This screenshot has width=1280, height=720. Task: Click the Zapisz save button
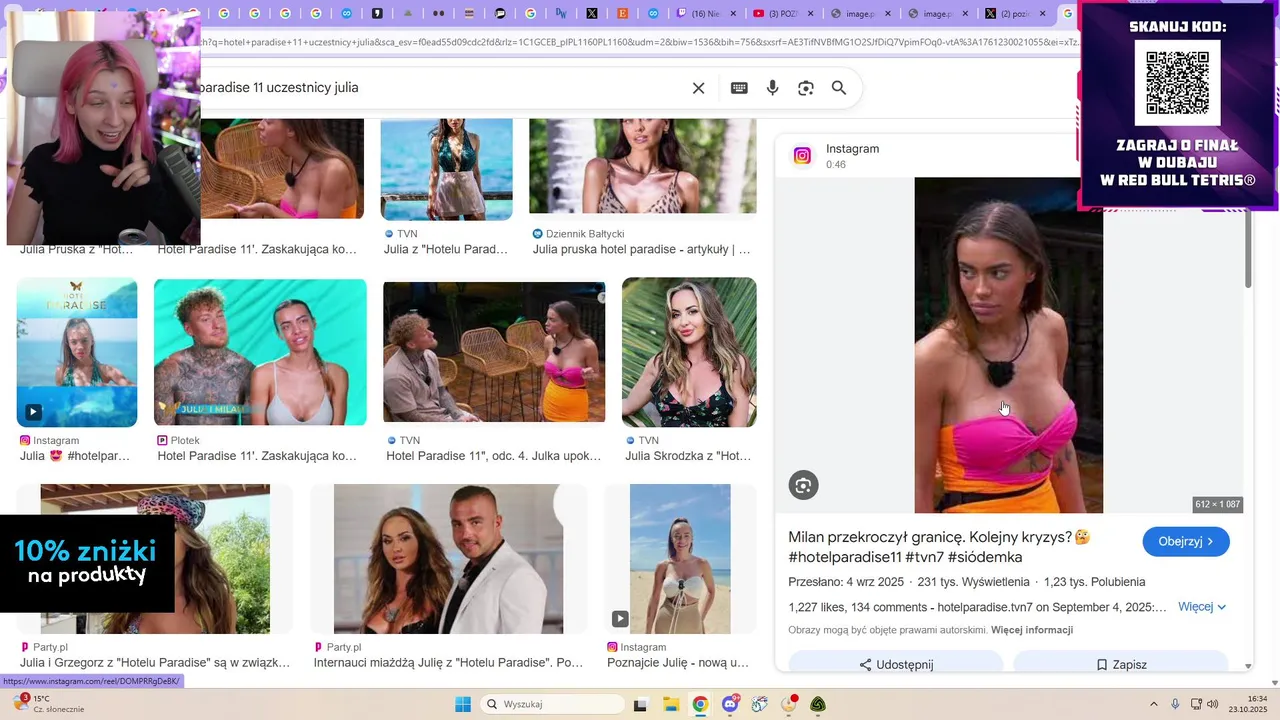tap(1120, 664)
